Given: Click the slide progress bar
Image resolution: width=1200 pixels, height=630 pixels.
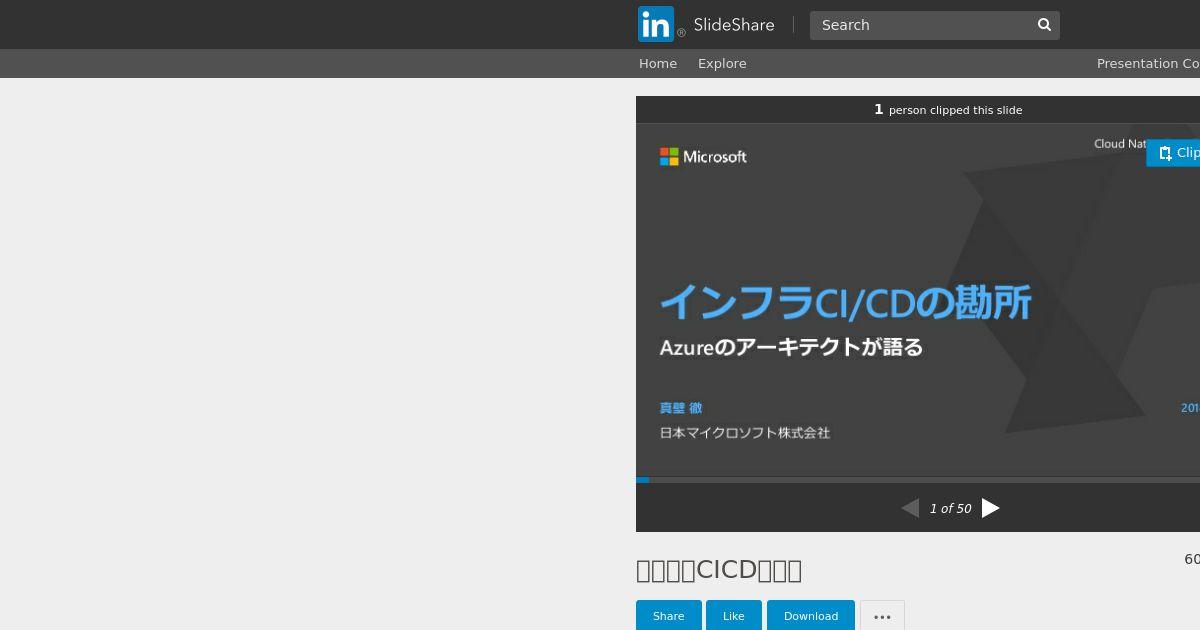Looking at the screenshot, I should click(918, 480).
